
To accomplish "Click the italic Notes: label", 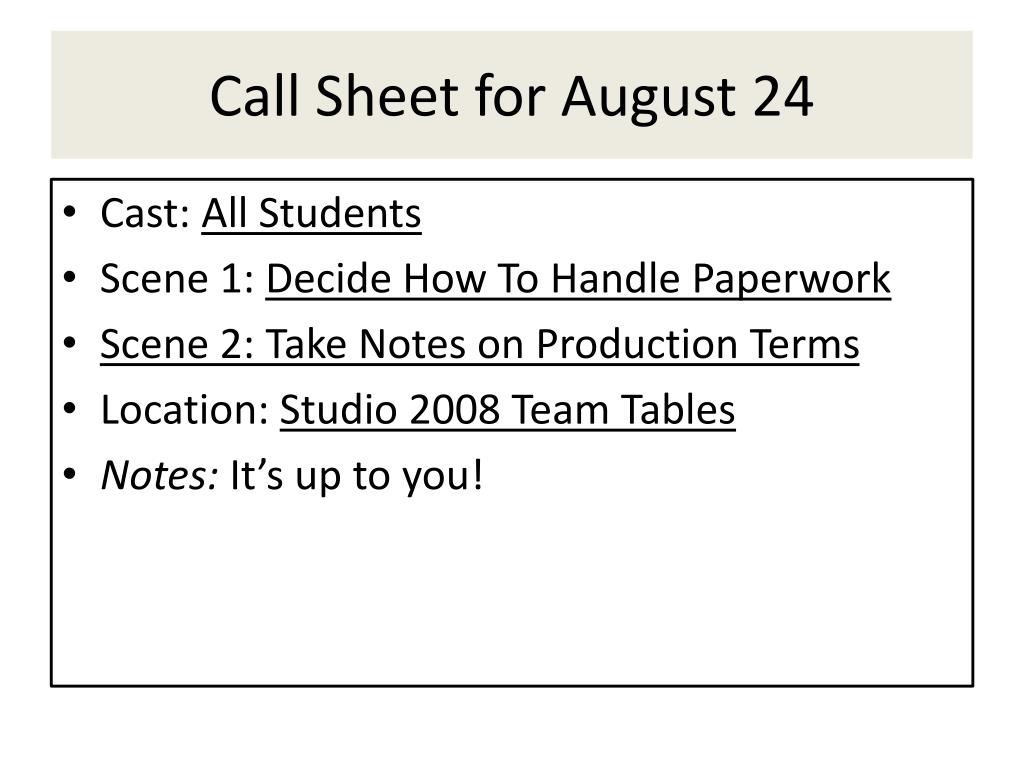I will pos(159,475).
